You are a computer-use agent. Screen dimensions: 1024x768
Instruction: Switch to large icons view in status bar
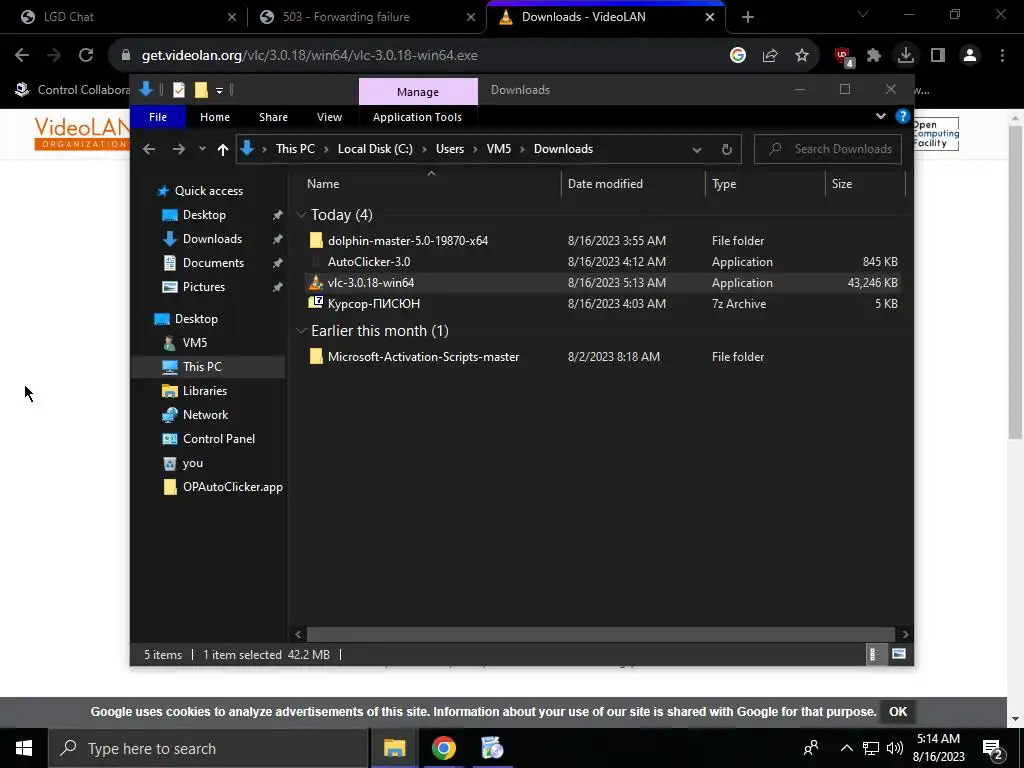point(899,654)
